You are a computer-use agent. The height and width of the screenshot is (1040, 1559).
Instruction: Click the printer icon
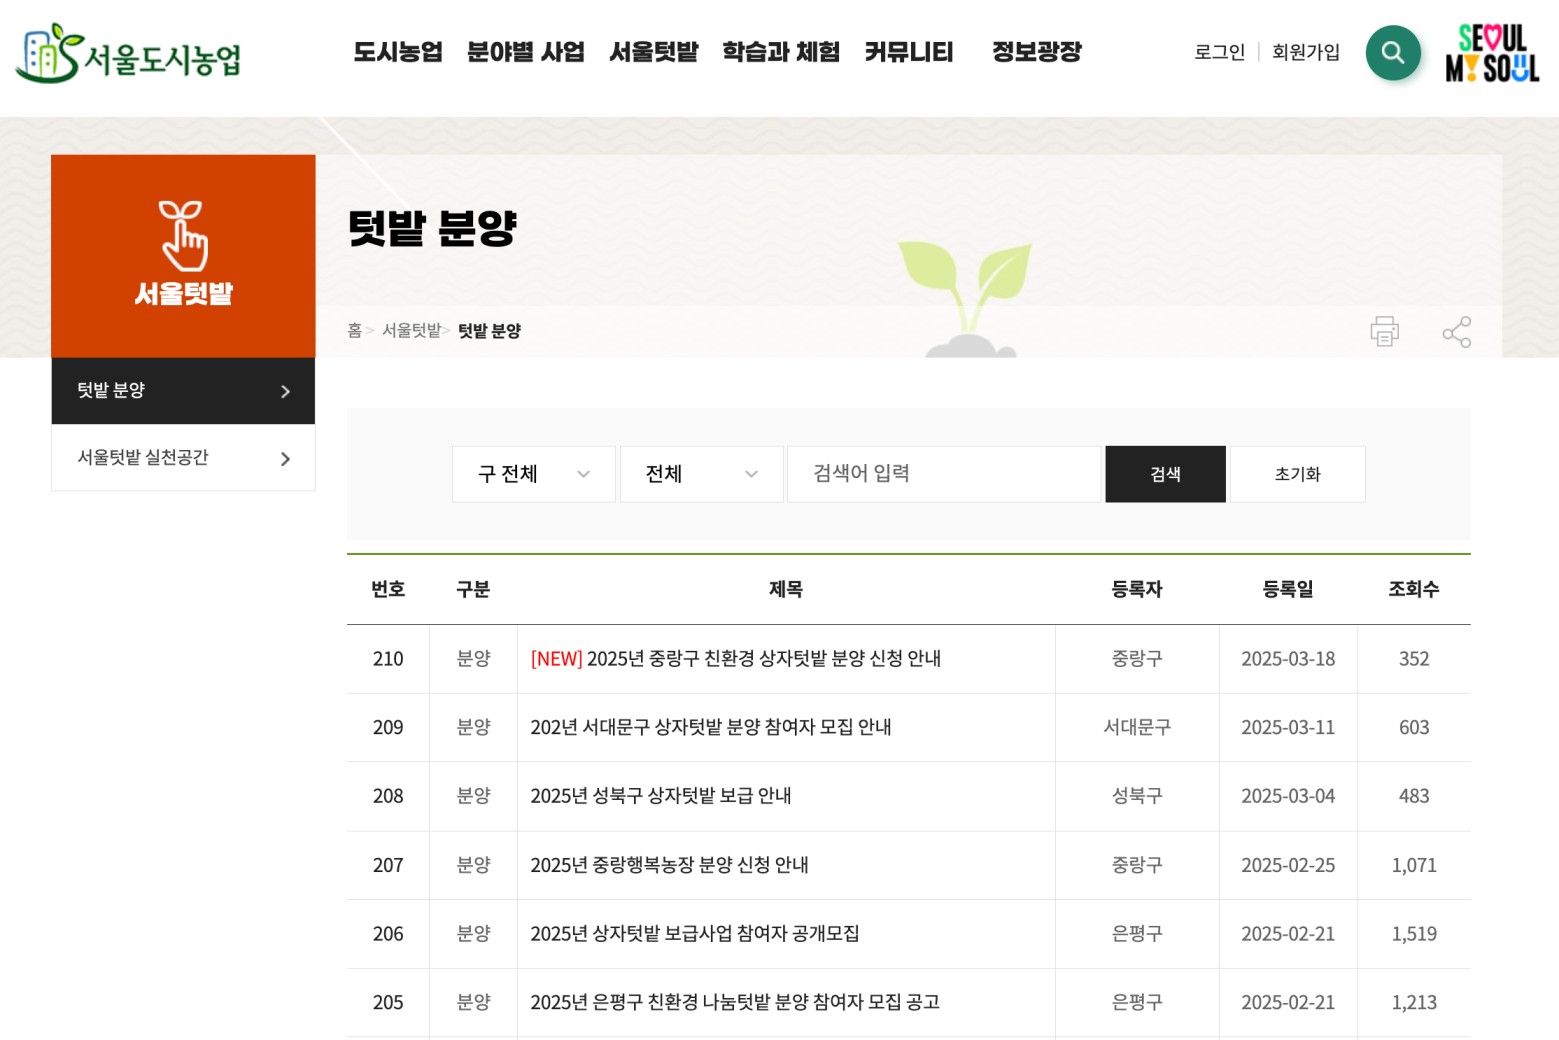point(1384,331)
